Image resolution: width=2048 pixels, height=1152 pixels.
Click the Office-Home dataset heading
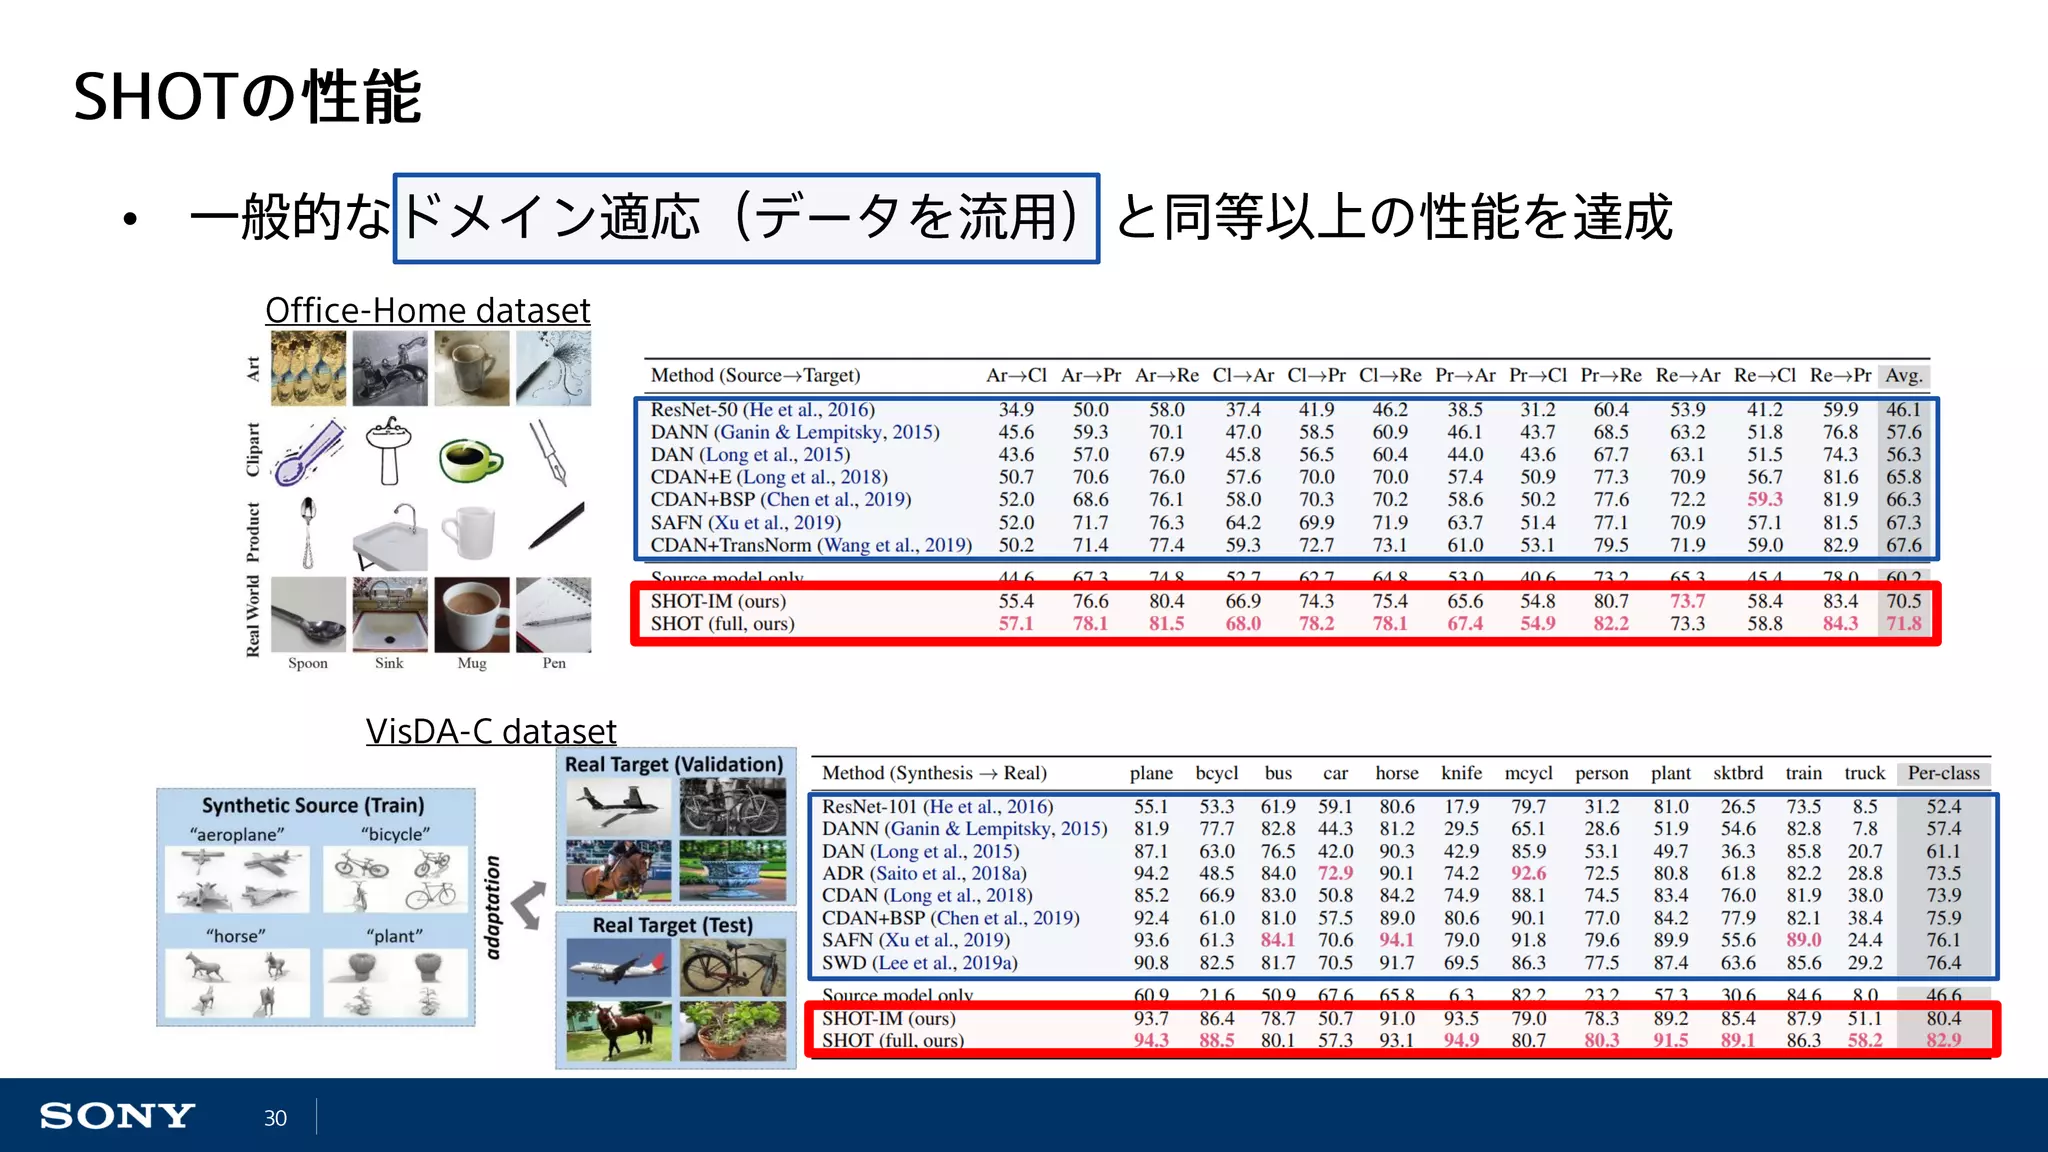click(x=428, y=310)
